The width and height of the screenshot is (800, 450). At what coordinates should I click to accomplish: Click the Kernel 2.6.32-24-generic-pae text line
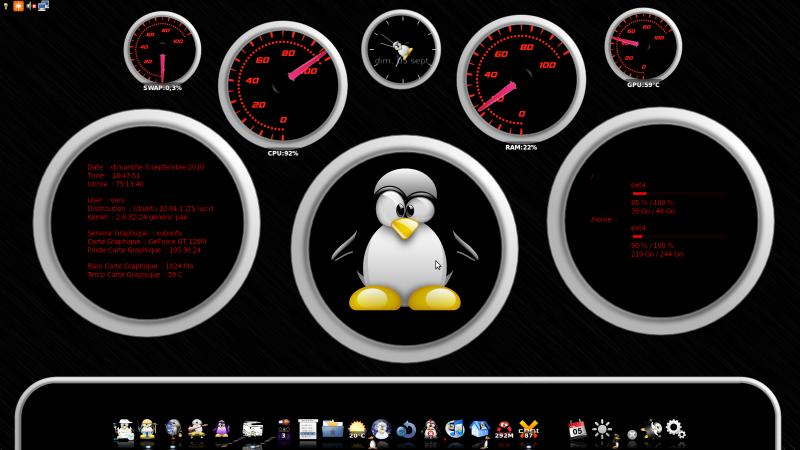pyautogui.click(x=137, y=217)
